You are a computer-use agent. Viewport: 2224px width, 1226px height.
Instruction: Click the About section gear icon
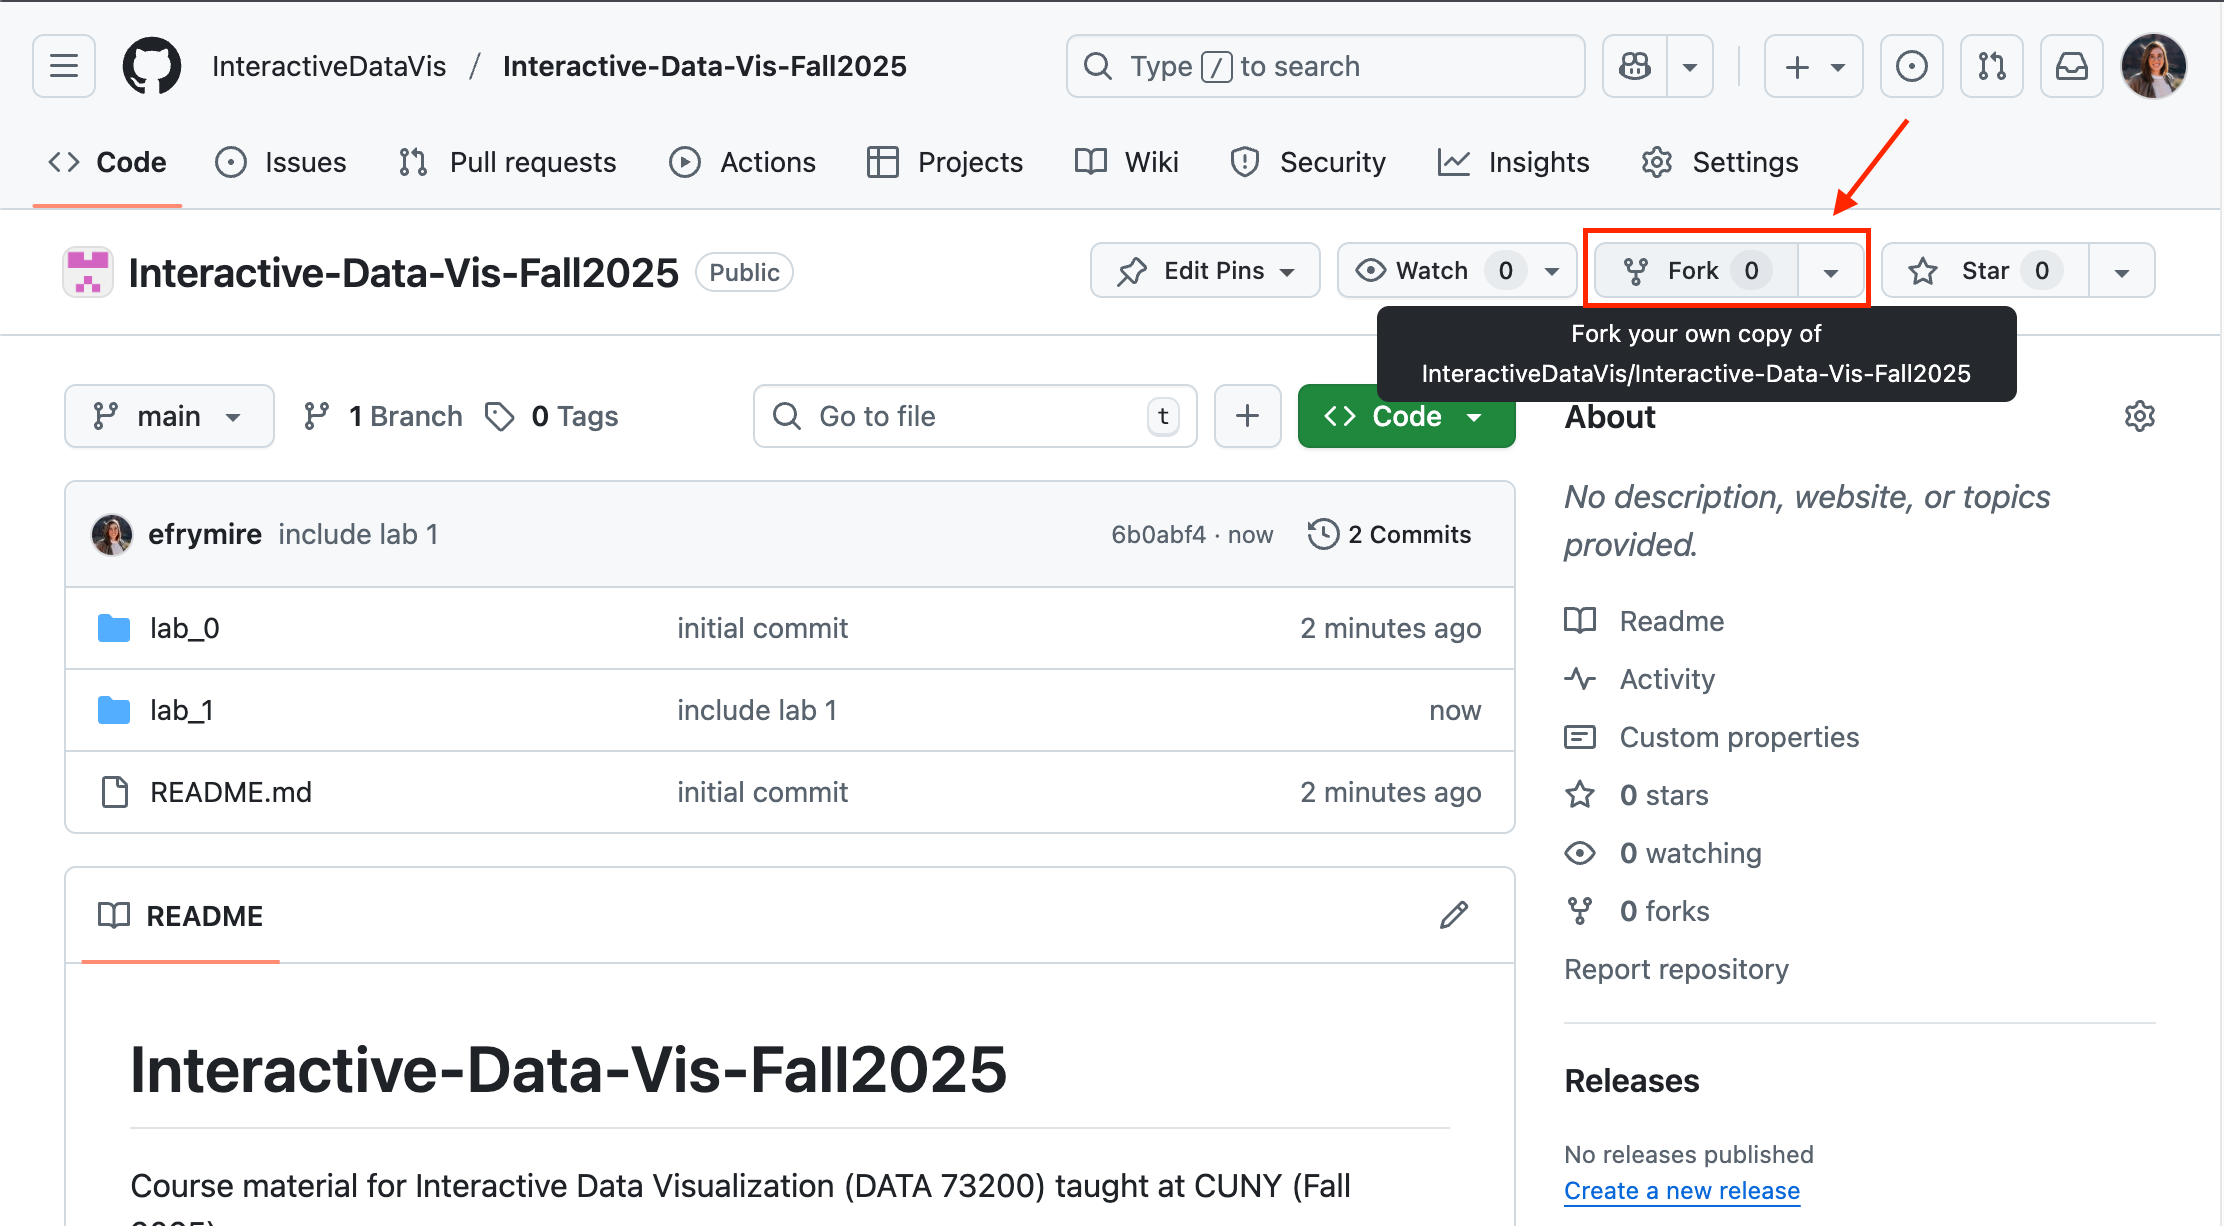point(2139,416)
